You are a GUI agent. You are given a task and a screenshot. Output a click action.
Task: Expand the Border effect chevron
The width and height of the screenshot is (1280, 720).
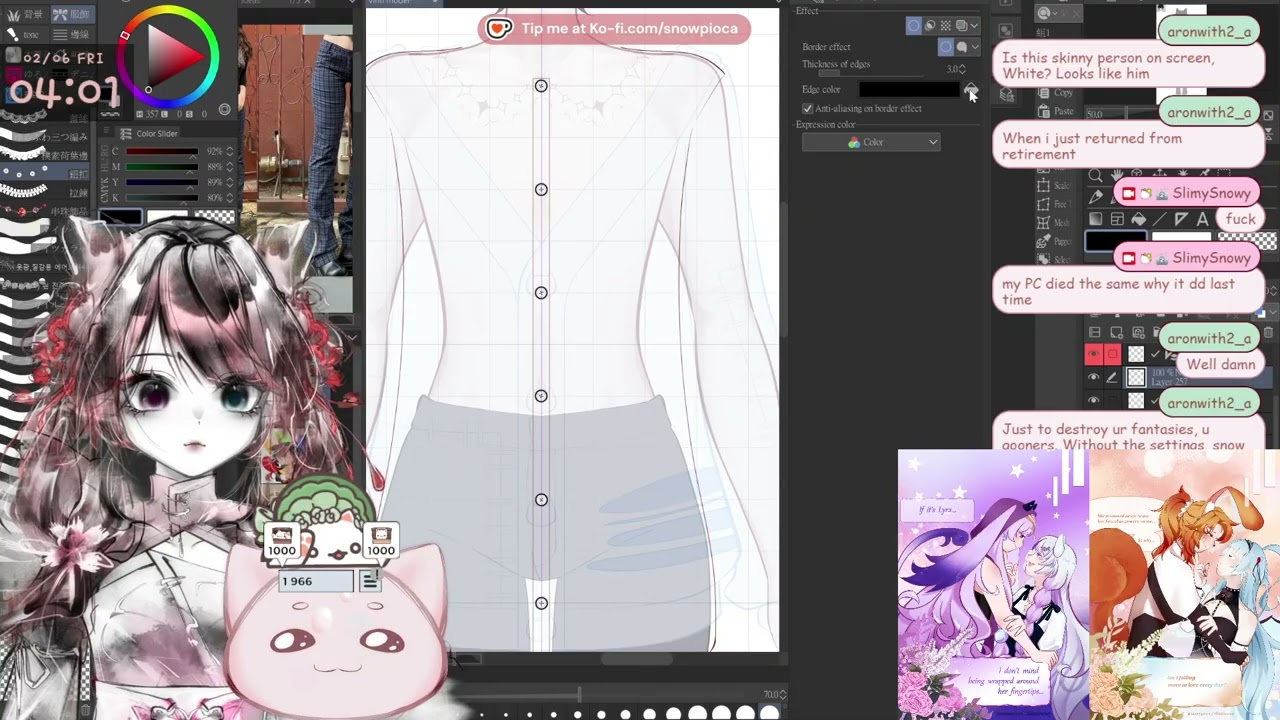pyautogui.click(x=974, y=47)
